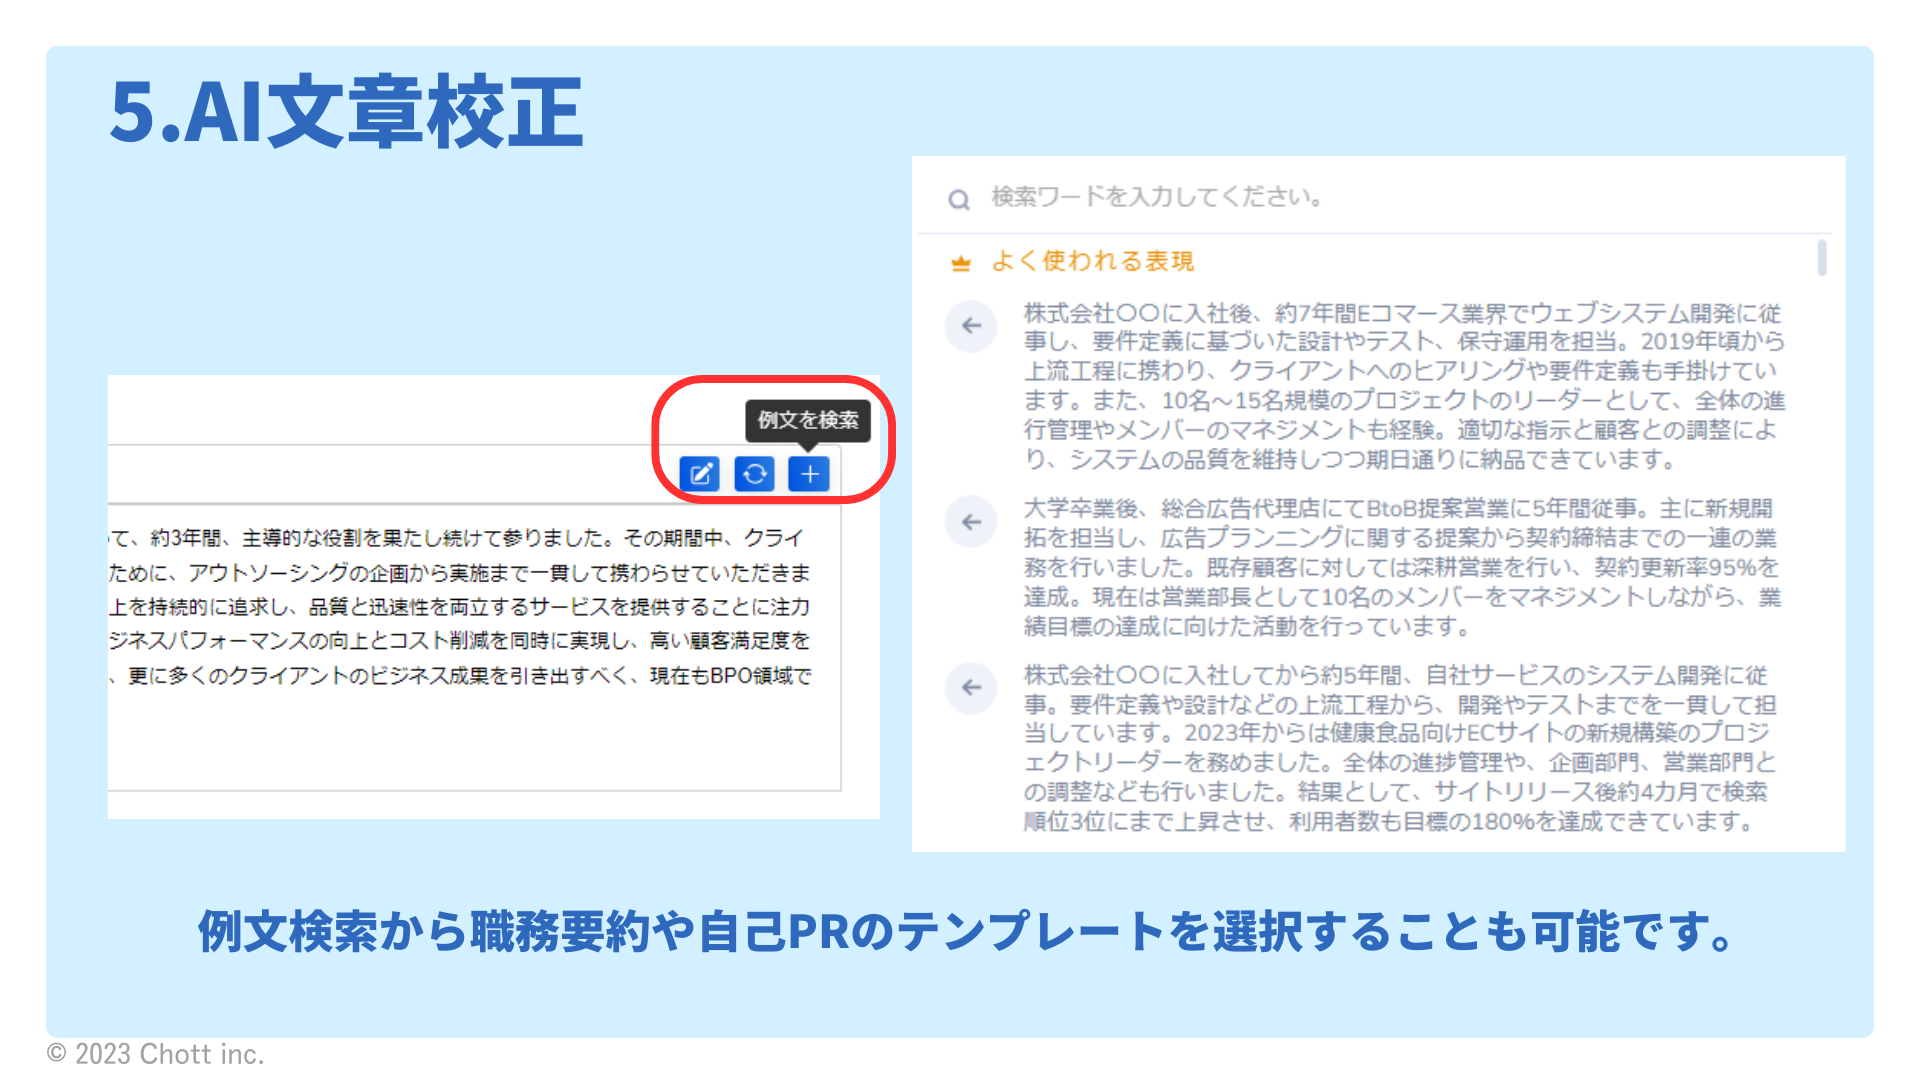Select the 株式会社〇〇に入社後 example text
Image resolution: width=1920 pixels, height=1080 pixels.
[1404, 386]
